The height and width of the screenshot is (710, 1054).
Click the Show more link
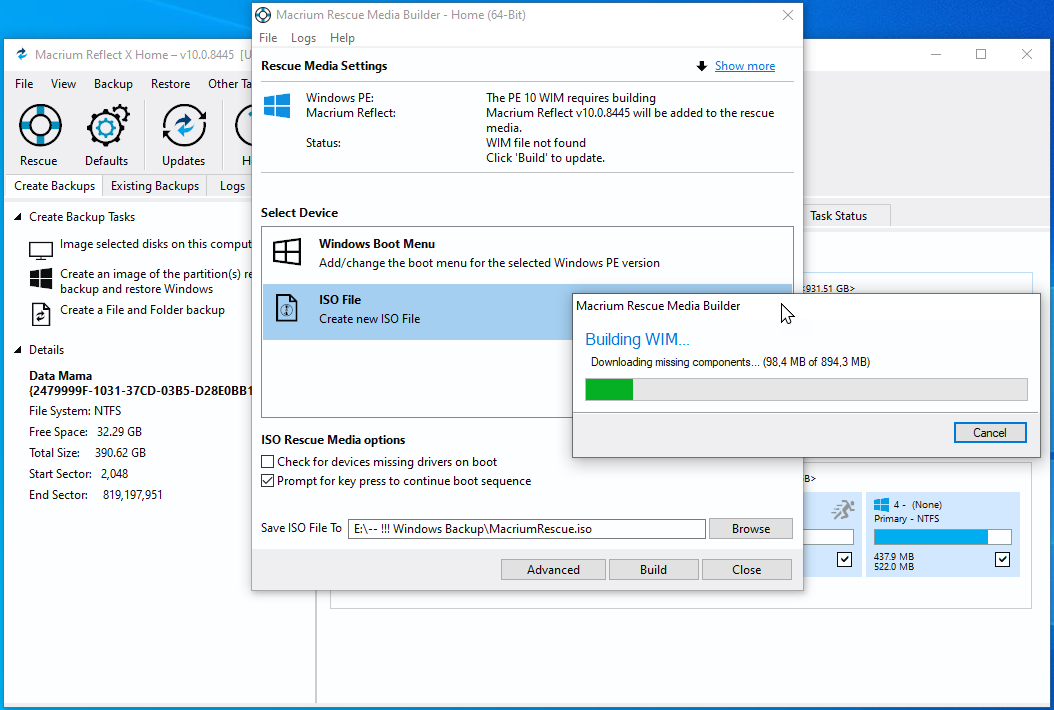coord(745,66)
